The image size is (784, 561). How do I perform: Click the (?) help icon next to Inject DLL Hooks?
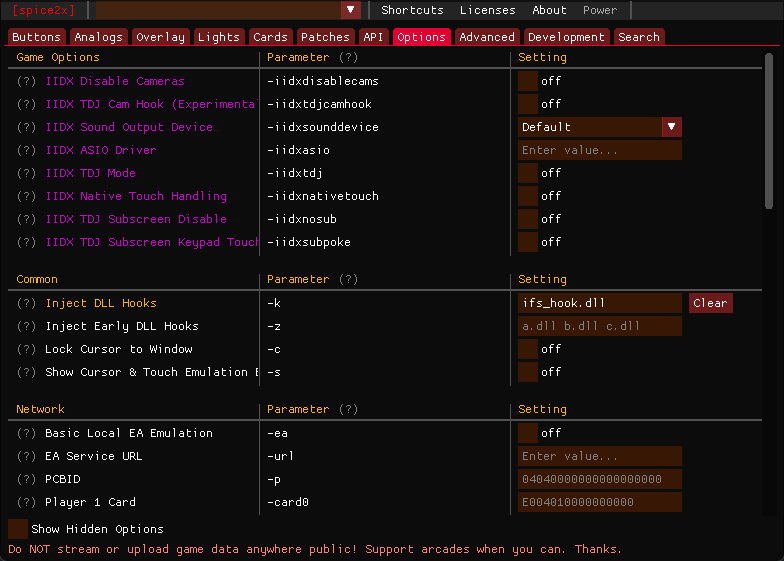point(27,303)
